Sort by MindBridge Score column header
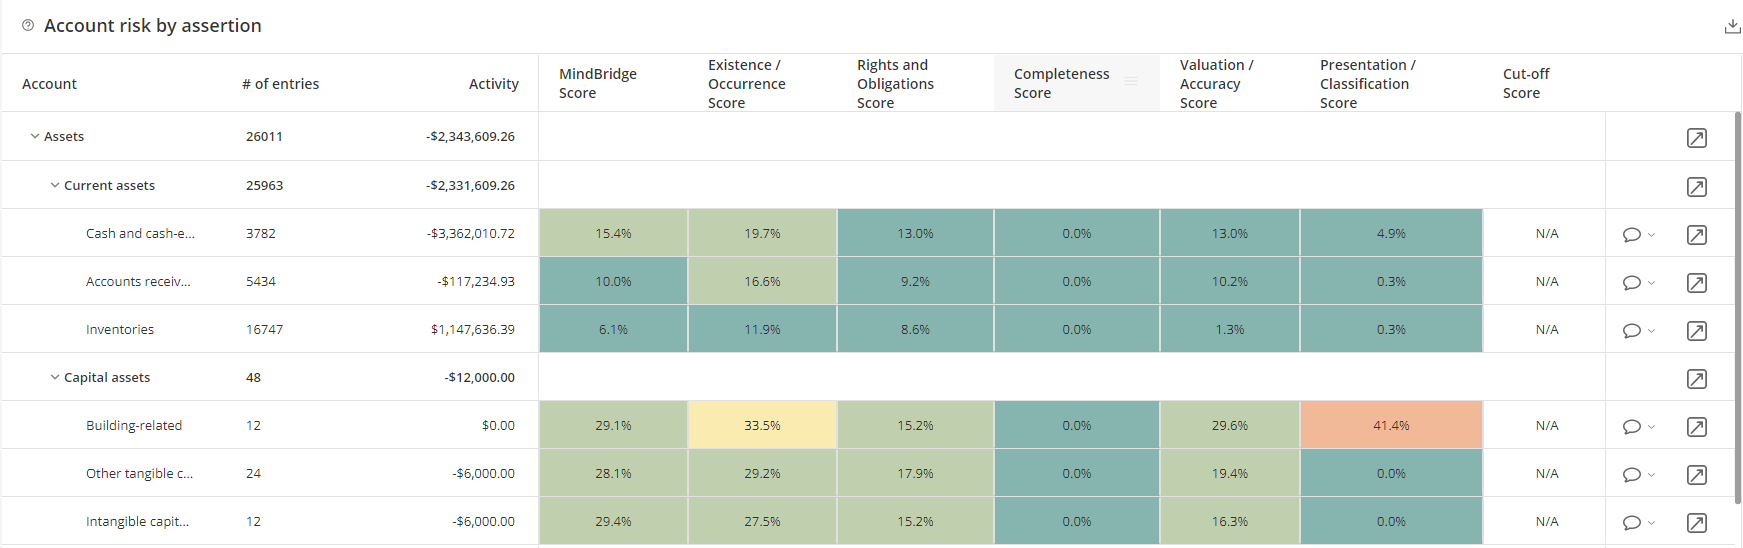This screenshot has height=548, width=1743. tap(597, 83)
